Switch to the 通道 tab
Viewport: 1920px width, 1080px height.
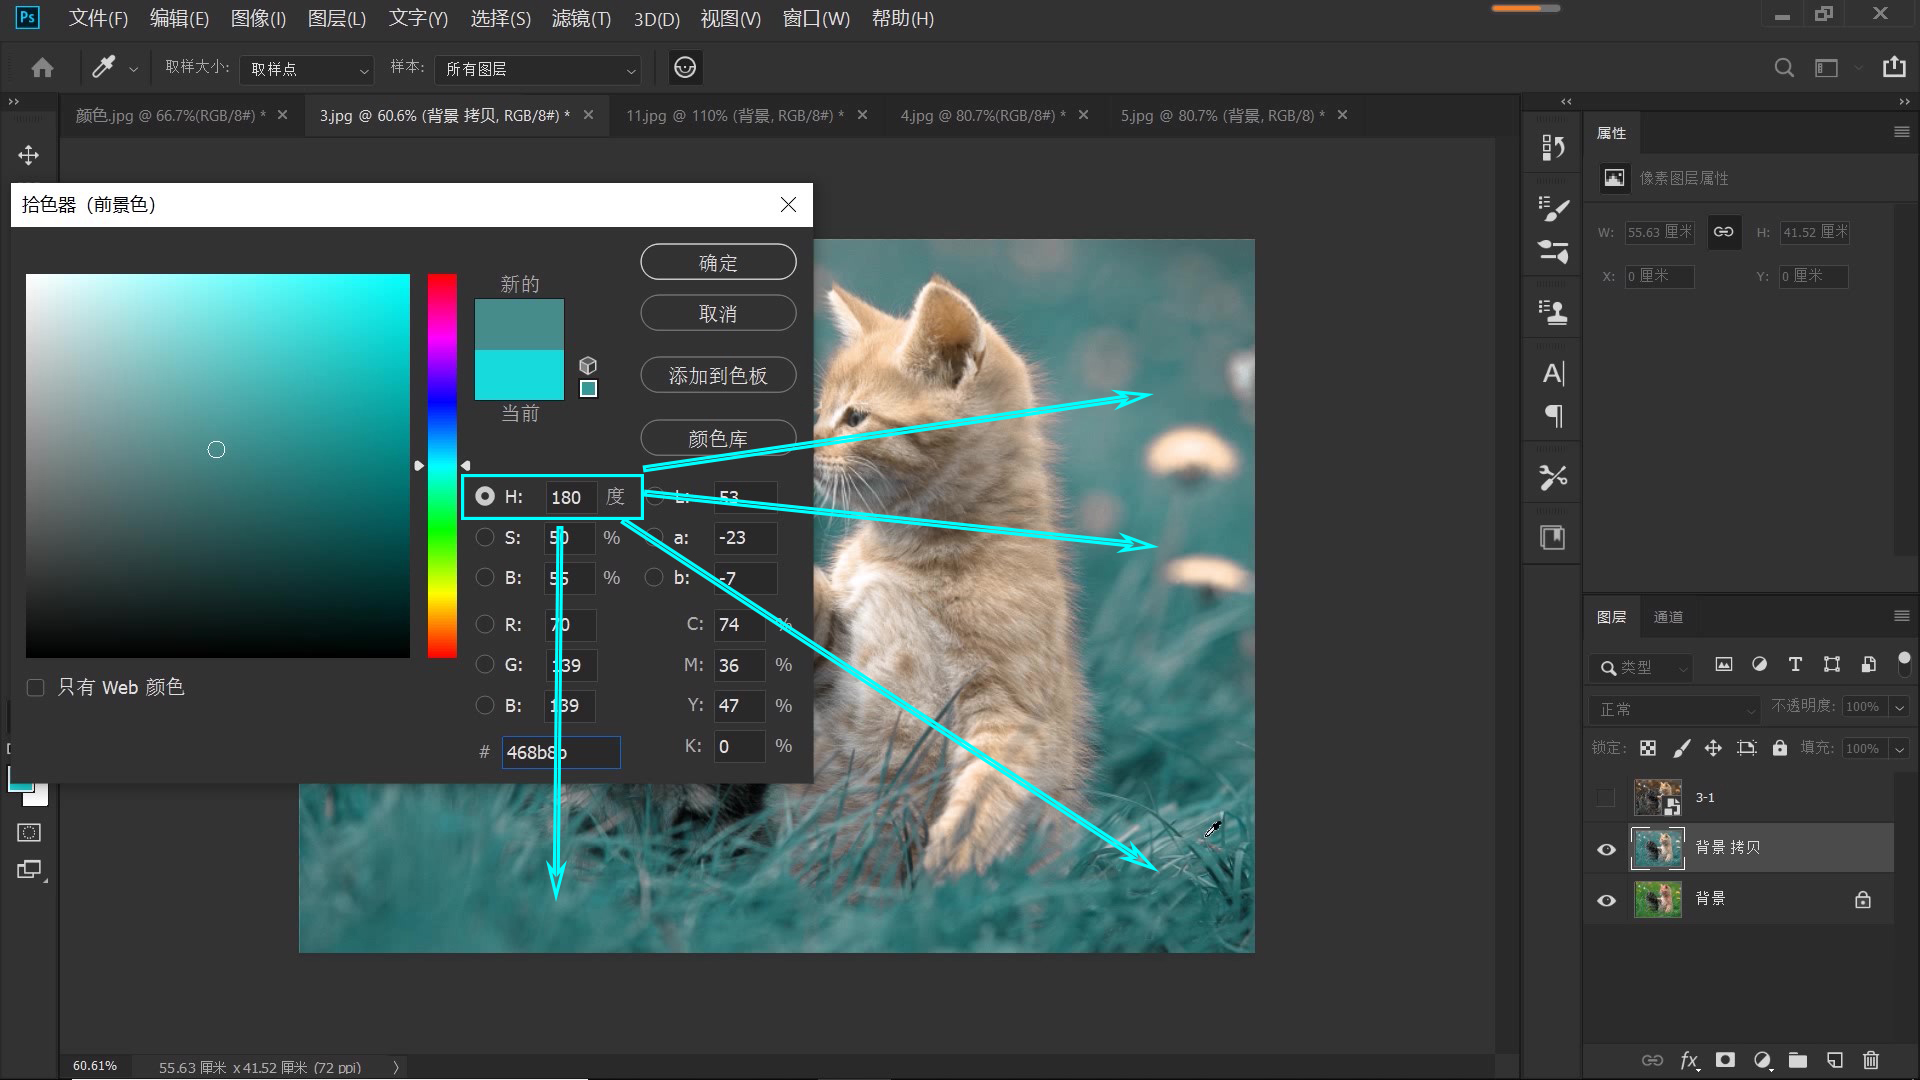pyautogui.click(x=1668, y=617)
